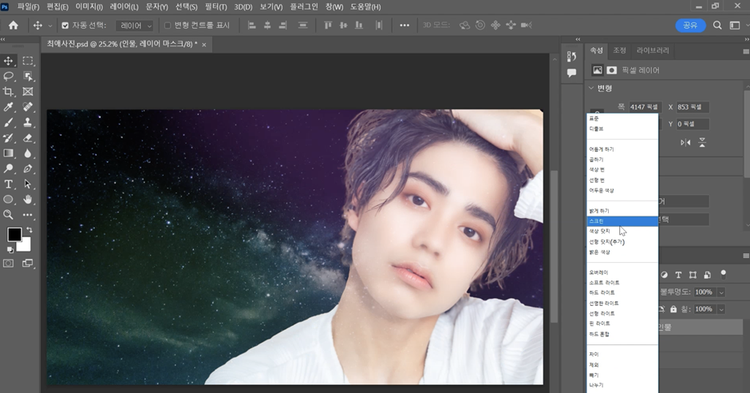Open the 이미지(I) menu
This screenshot has height=393, width=750.
[89, 7]
